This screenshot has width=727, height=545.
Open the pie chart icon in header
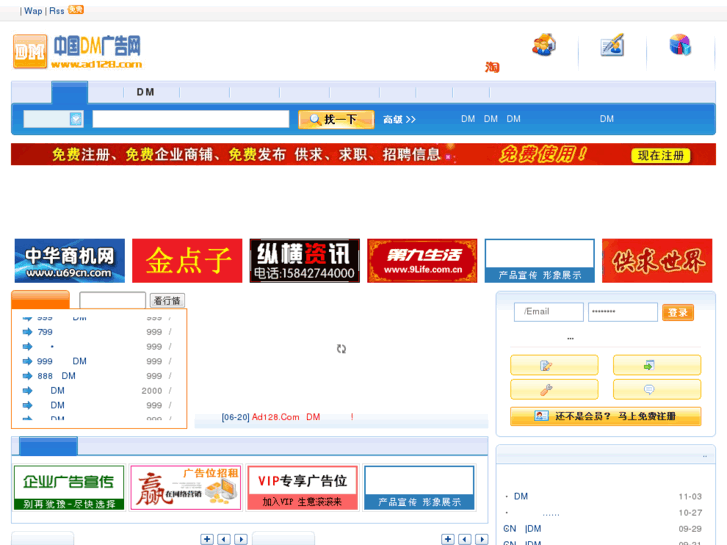click(x=680, y=45)
